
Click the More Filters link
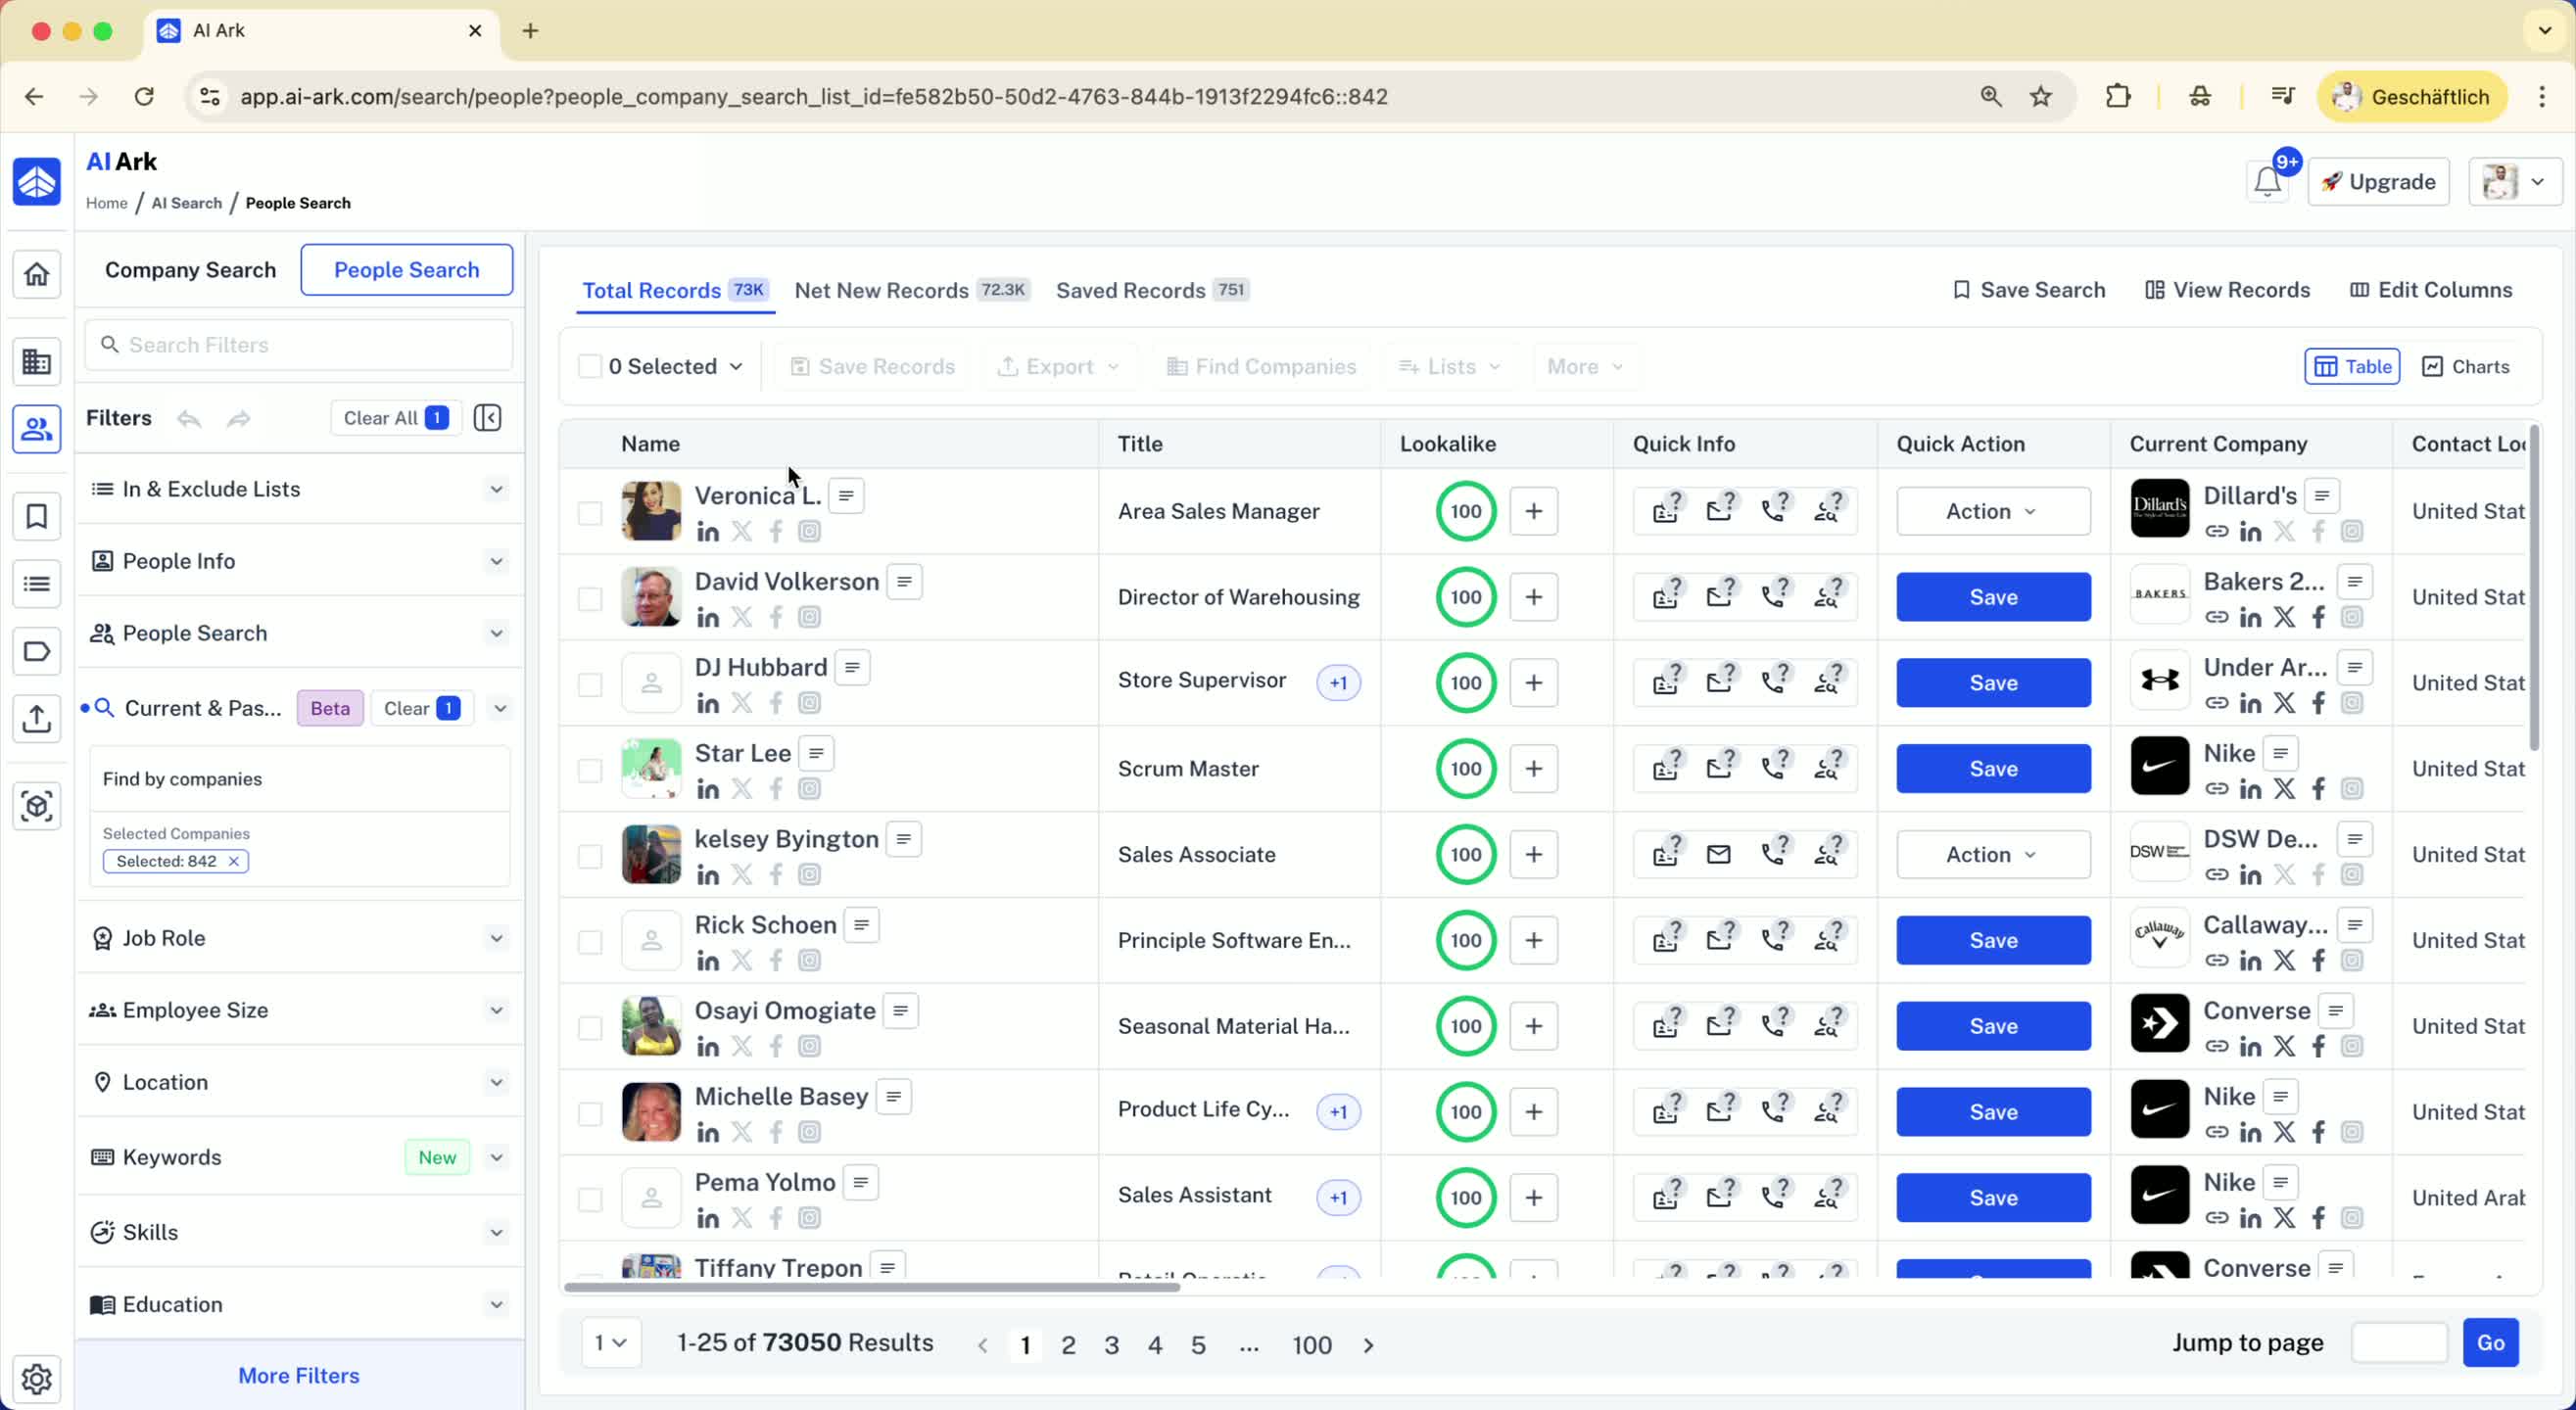click(299, 1375)
